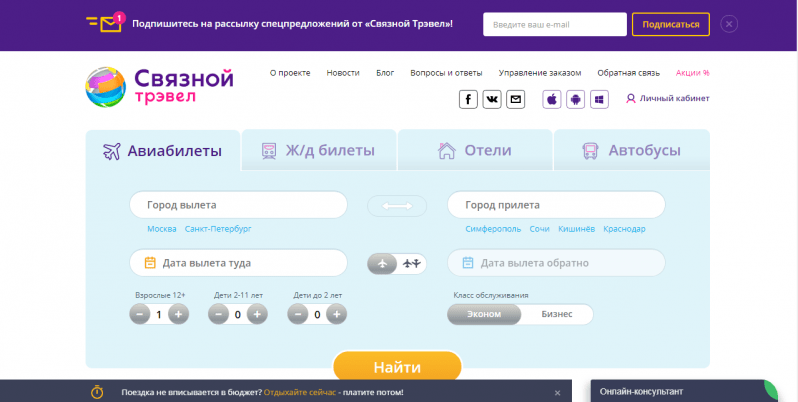This screenshot has height=402, width=798.
Task: Increase Дети 2-11 лет count
Action: (x=257, y=314)
